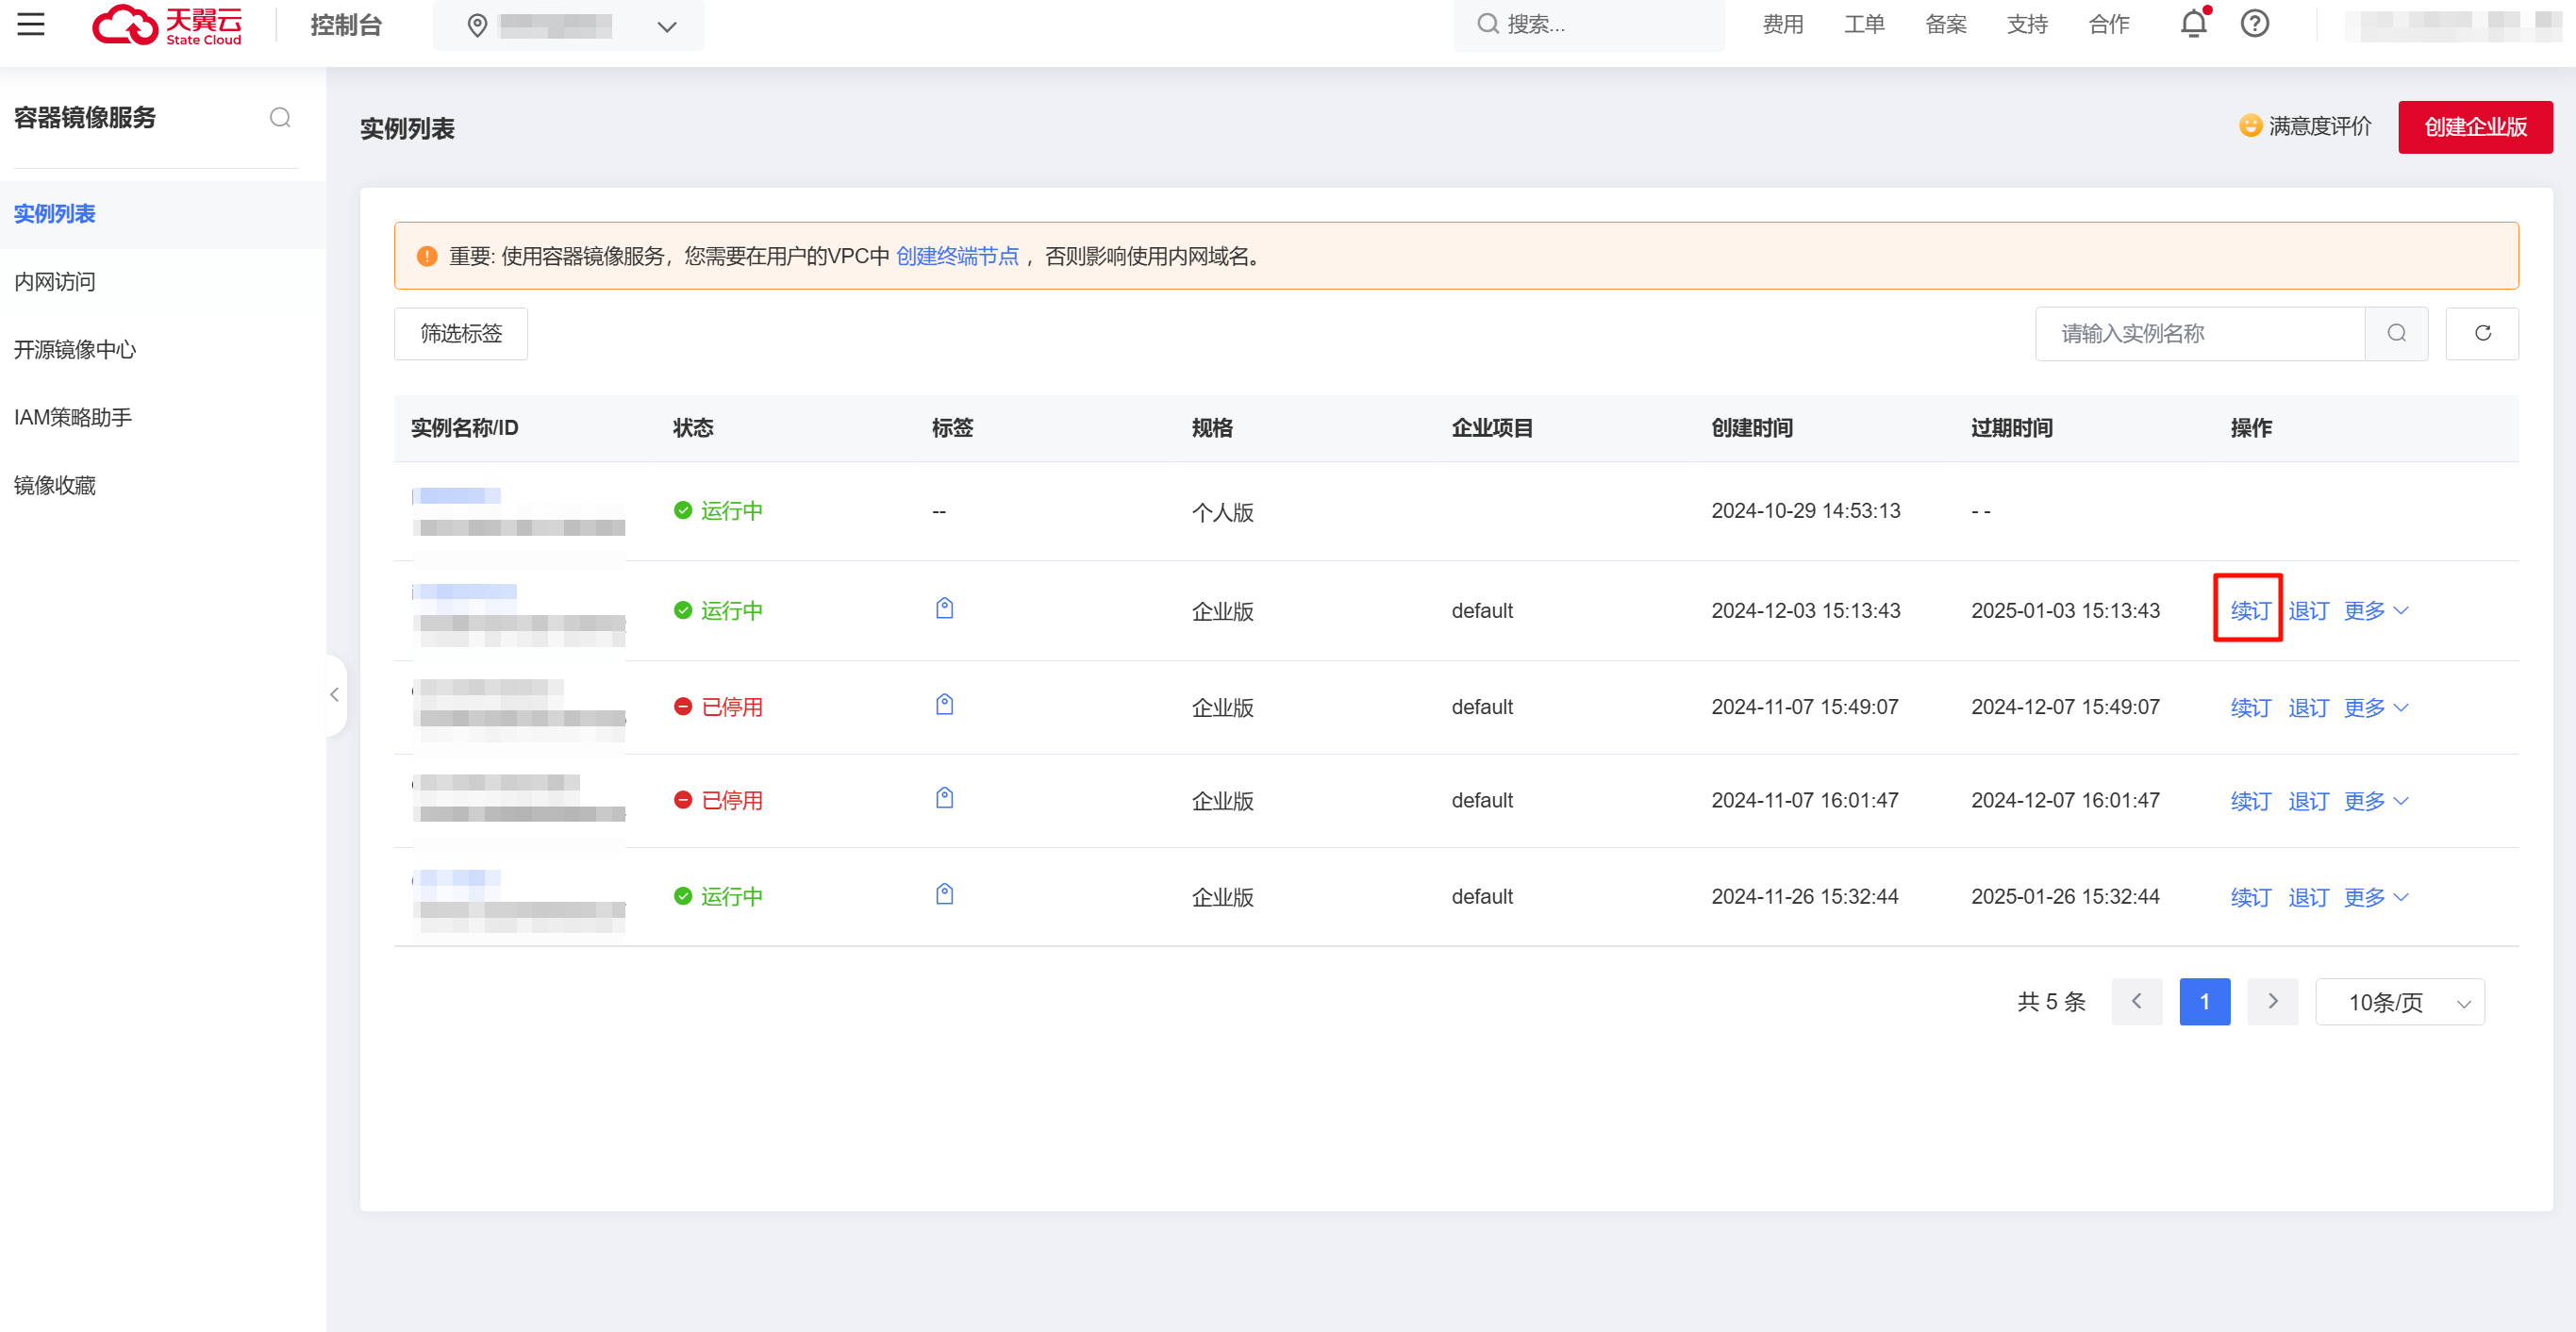Click 退订 for 2024-11-26 instance
Viewport: 2576px width, 1332px height.
point(2308,896)
